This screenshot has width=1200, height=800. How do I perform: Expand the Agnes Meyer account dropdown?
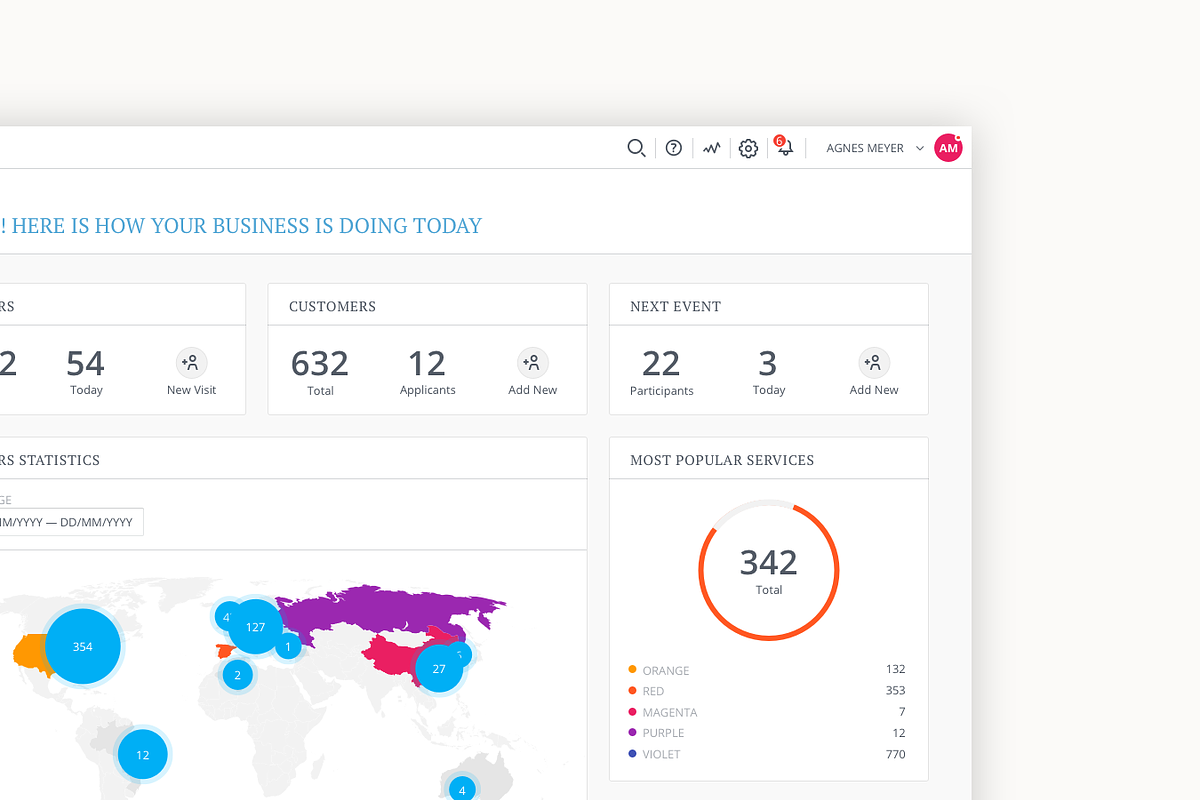point(919,148)
